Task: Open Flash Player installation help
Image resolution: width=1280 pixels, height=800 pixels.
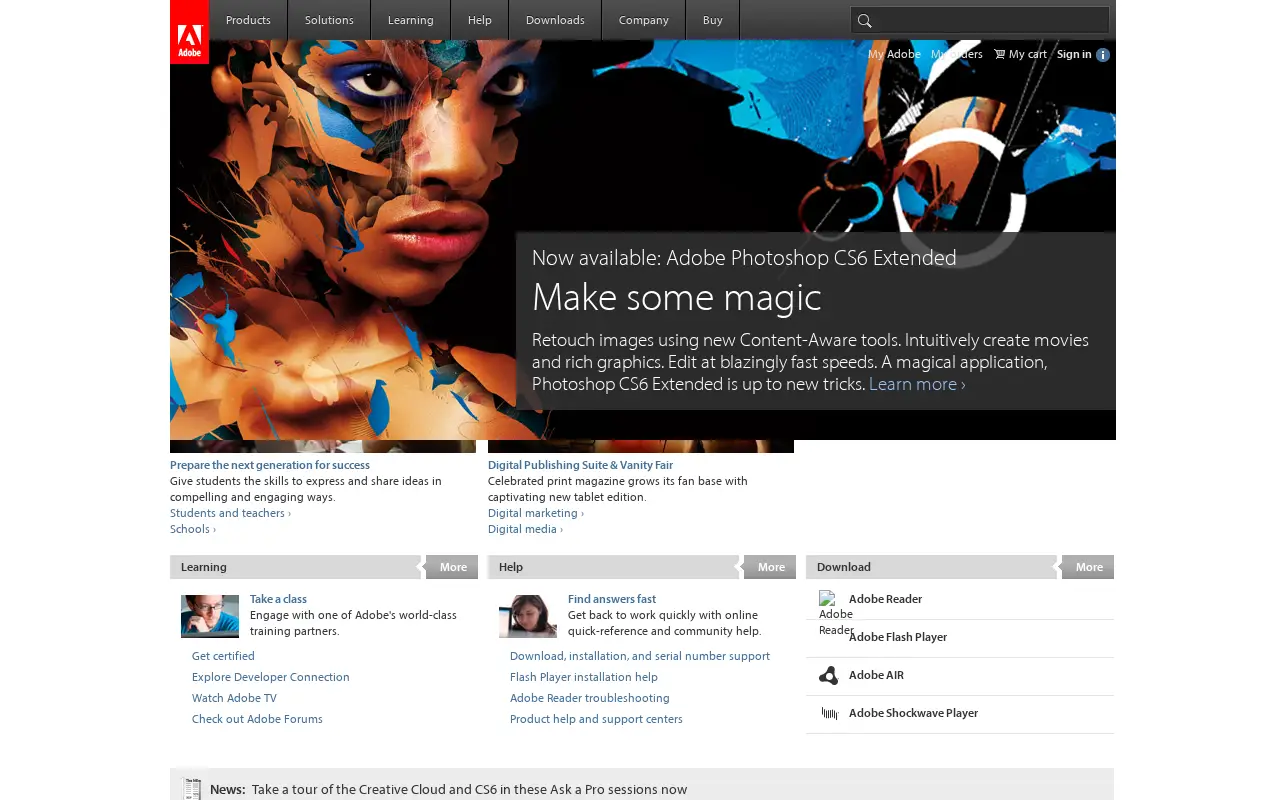Action: tap(584, 677)
